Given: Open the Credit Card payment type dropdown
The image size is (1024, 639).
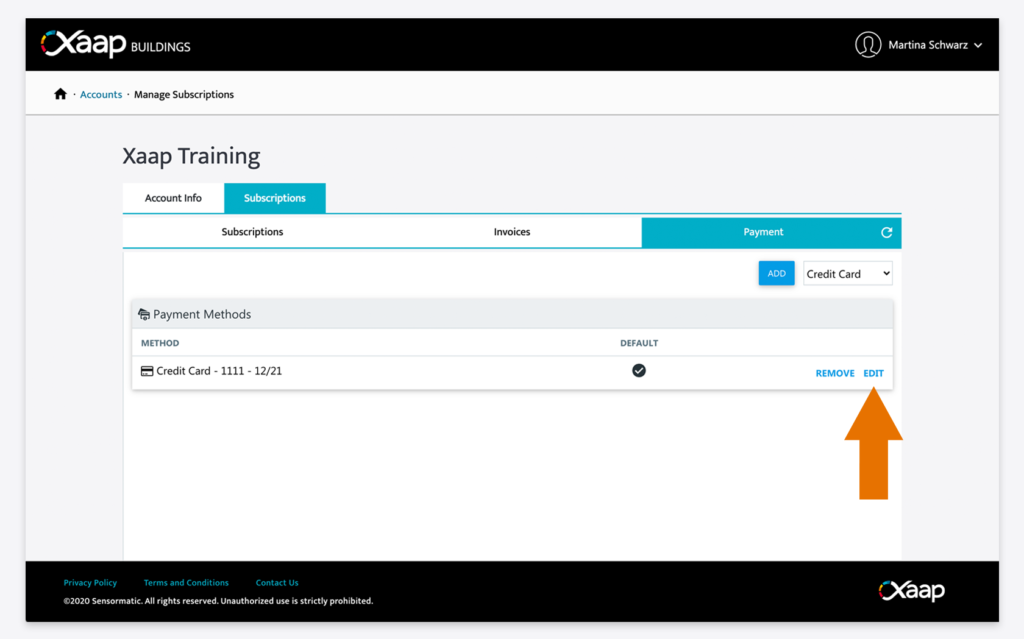Looking at the screenshot, I should click(x=848, y=274).
